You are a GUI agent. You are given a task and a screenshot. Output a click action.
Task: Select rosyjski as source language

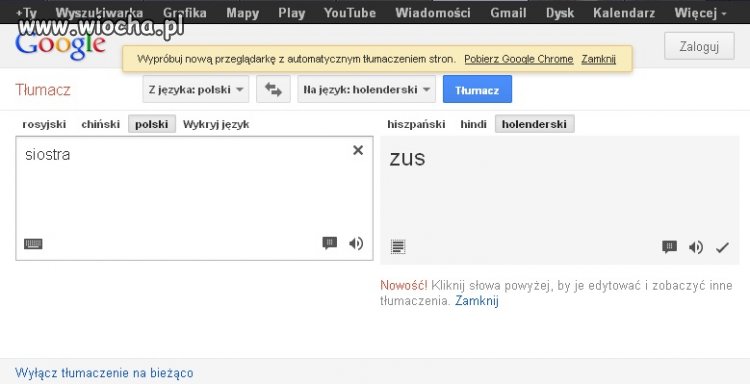(x=44, y=124)
